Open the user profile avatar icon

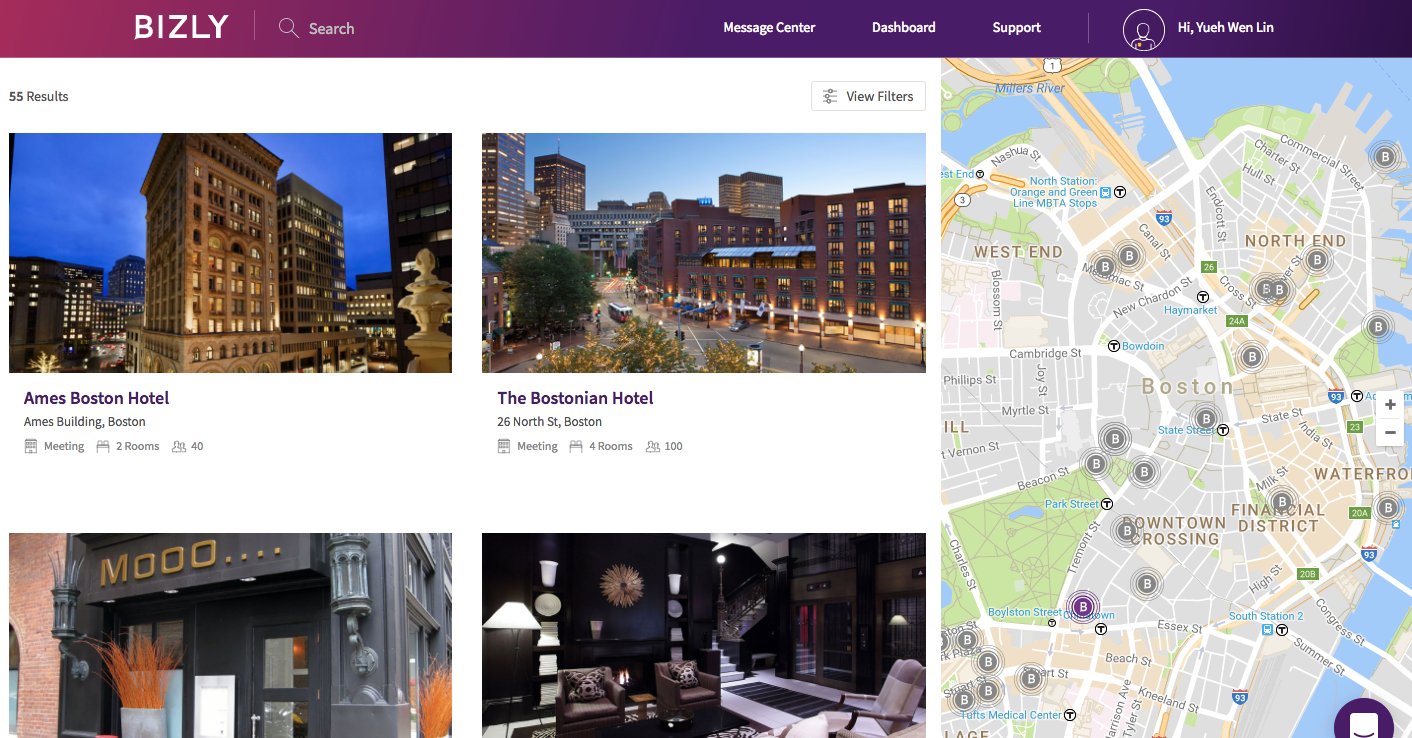pos(1143,29)
